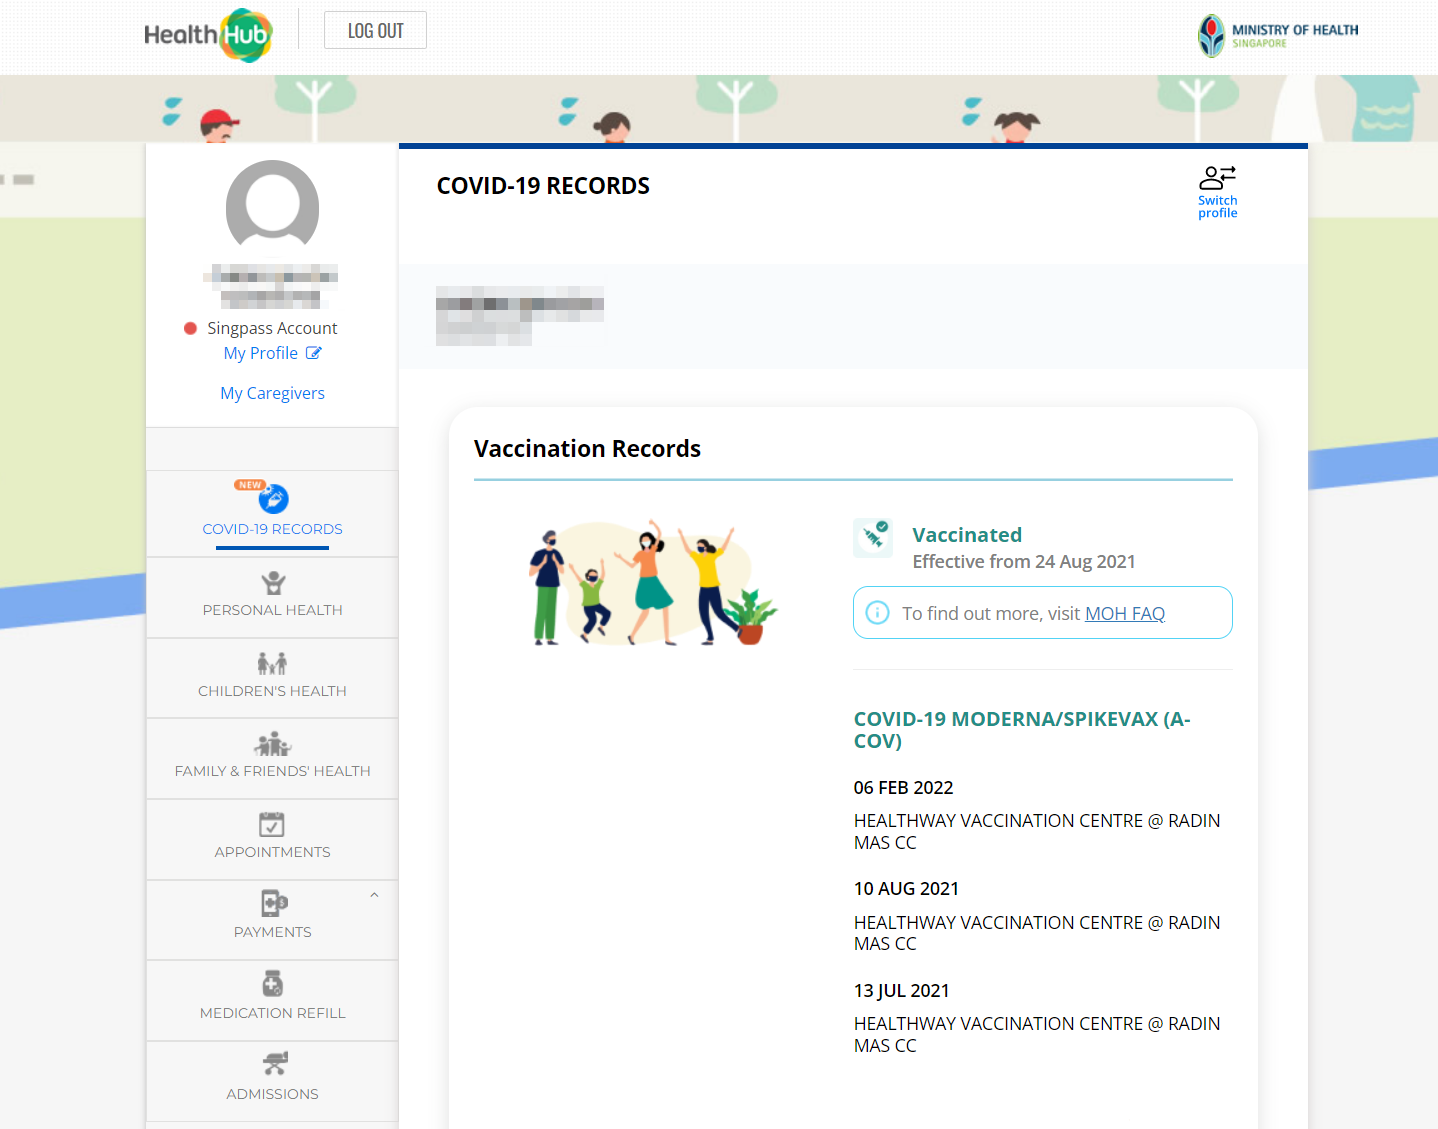Click the Admissions bed icon

pyautogui.click(x=273, y=1063)
